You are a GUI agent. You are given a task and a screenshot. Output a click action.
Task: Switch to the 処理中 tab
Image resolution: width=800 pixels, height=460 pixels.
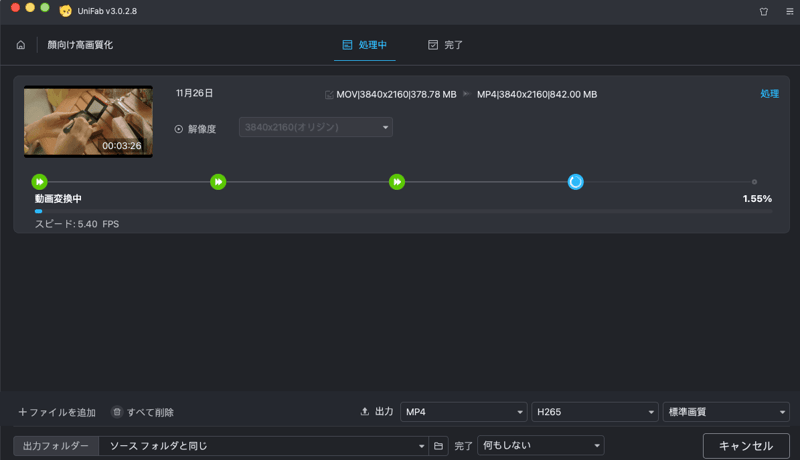tap(364, 45)
